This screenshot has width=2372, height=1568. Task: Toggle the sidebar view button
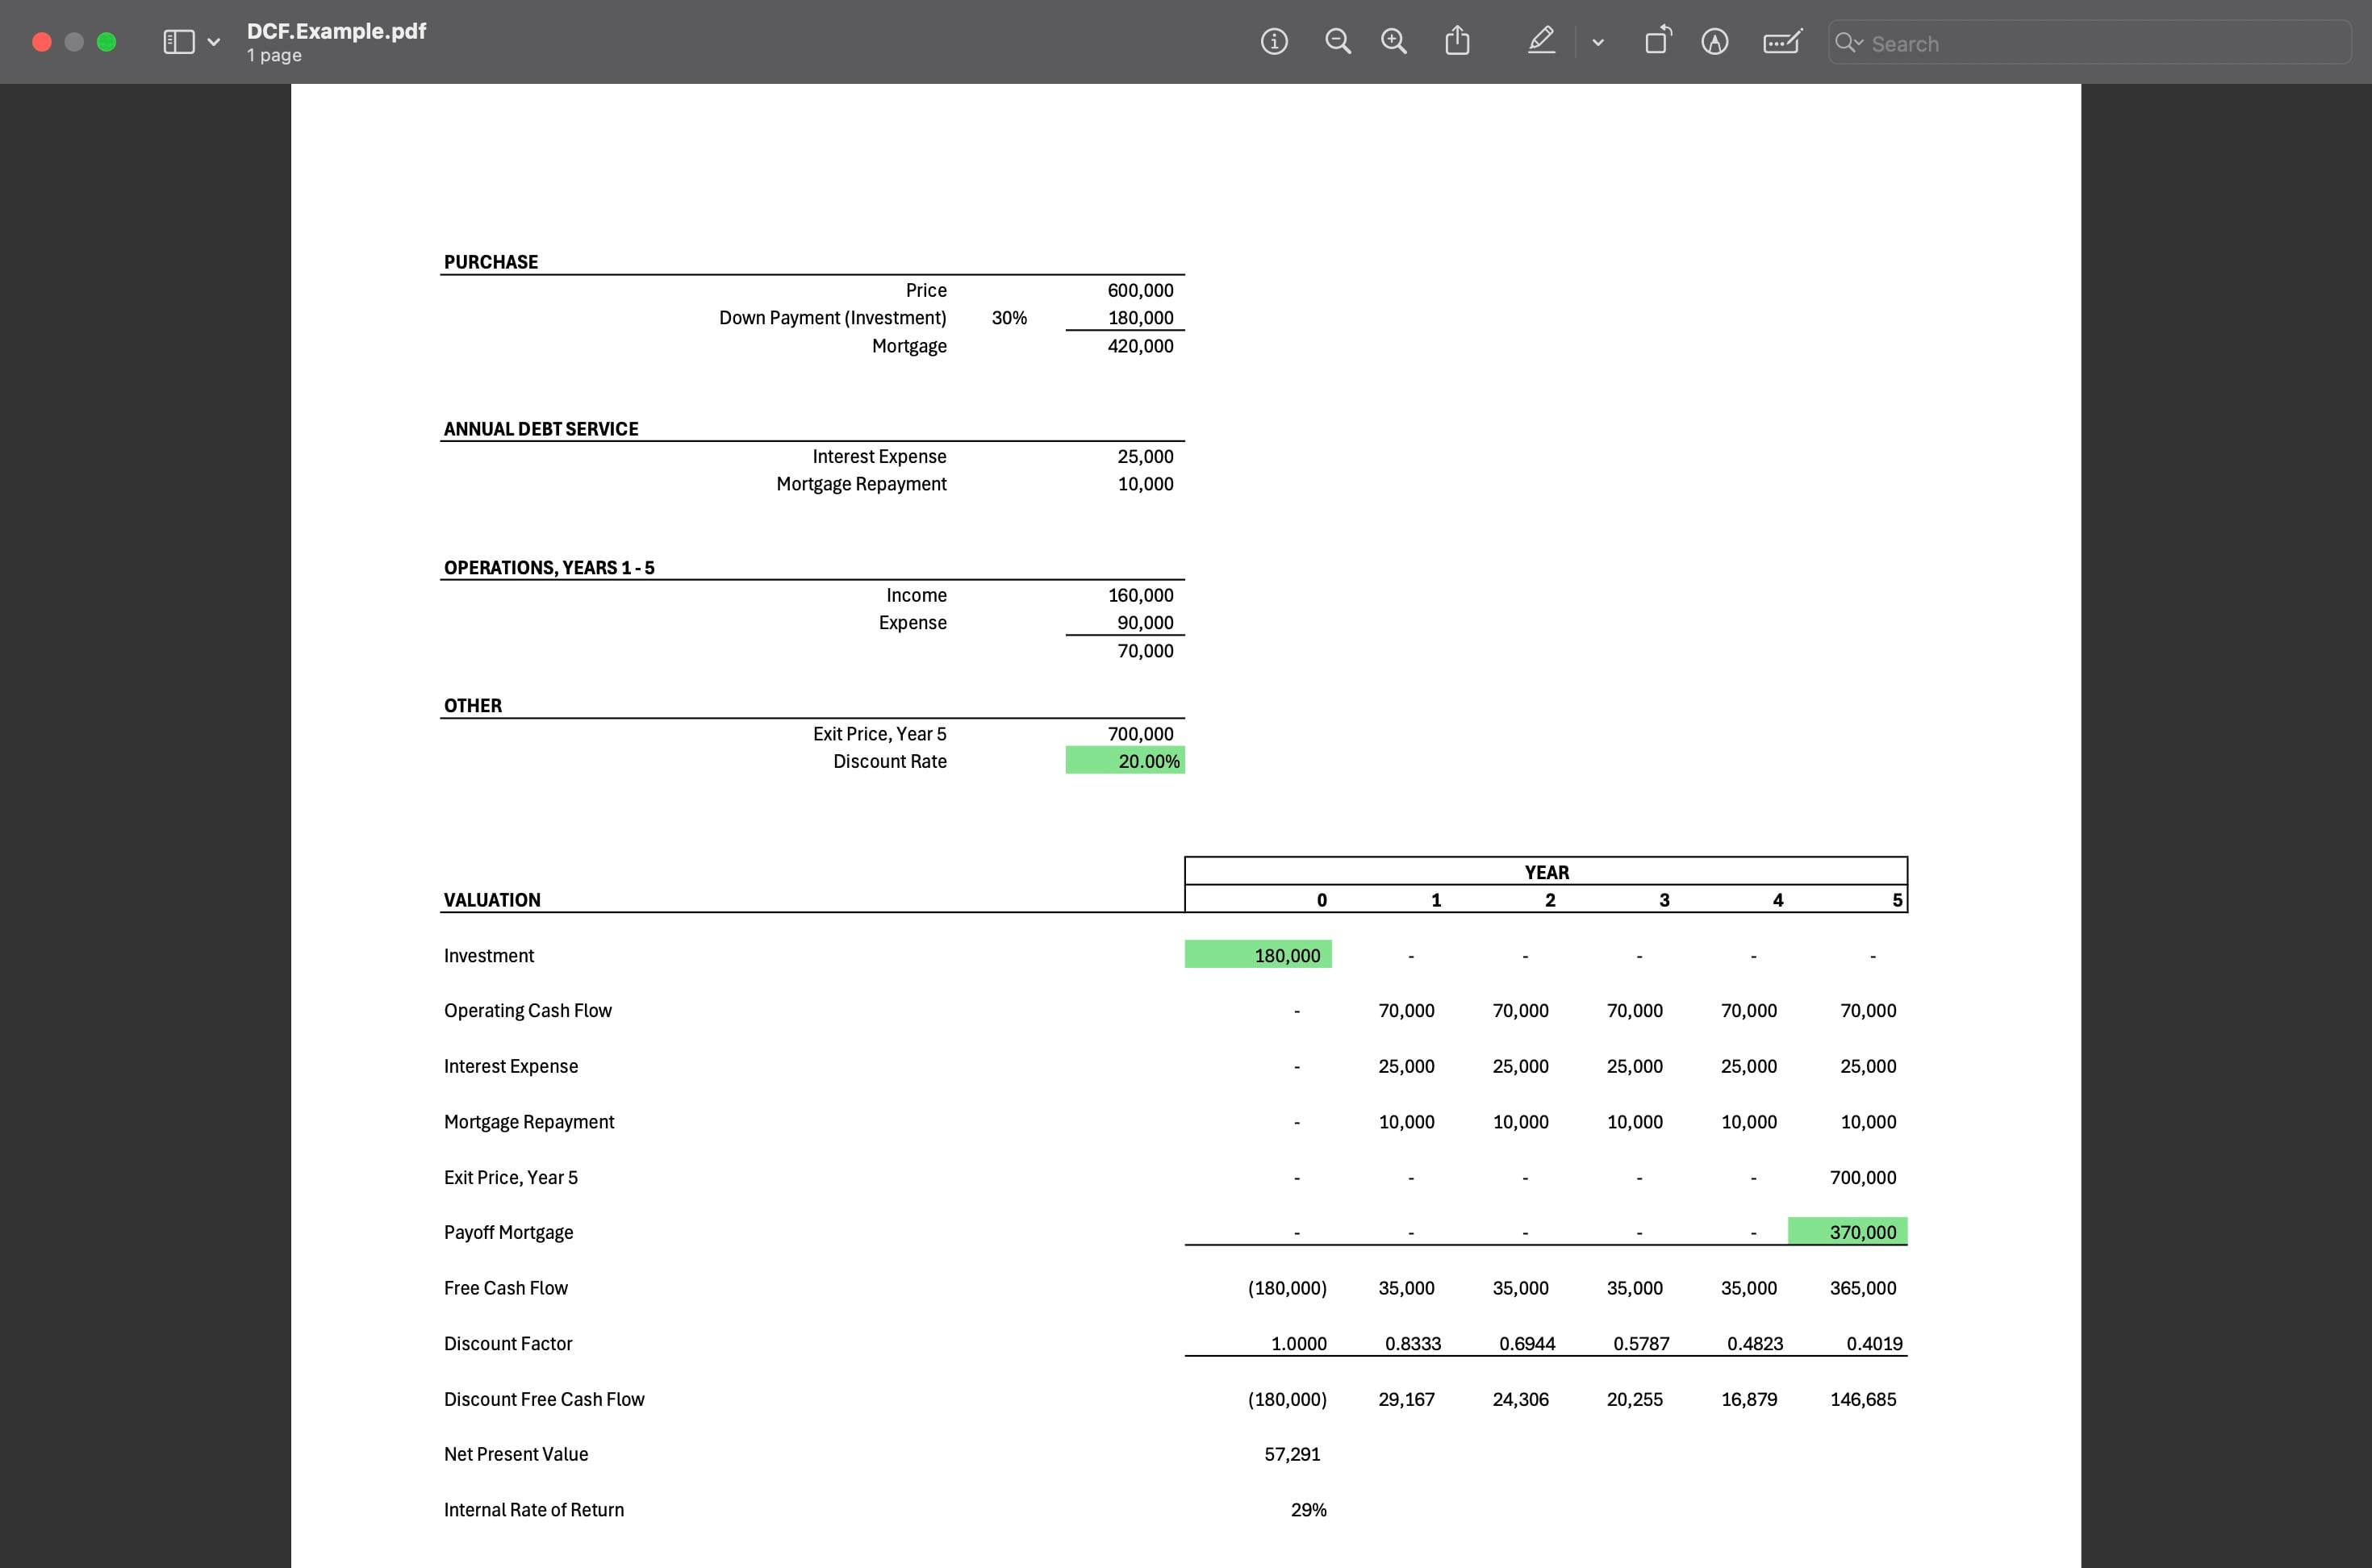pos(179,42)
